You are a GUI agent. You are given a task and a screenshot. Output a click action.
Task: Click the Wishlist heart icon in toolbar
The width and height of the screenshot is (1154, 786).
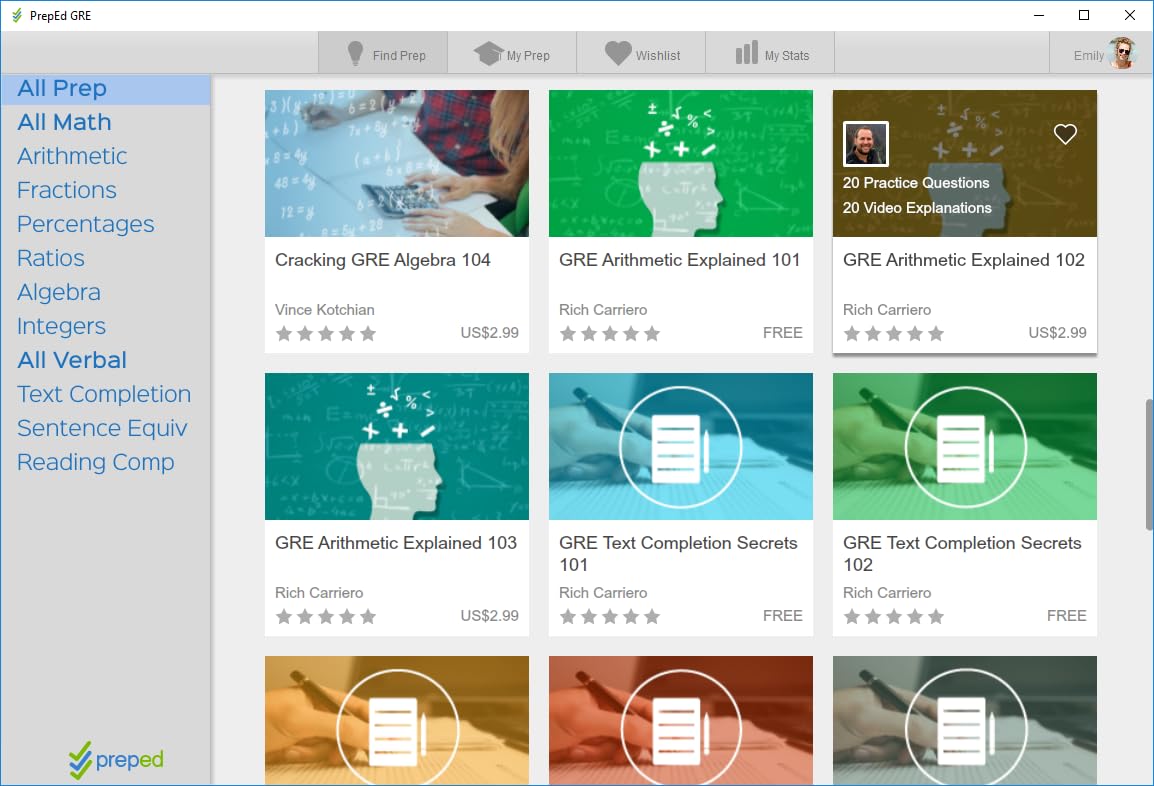[x=618, y=54]
